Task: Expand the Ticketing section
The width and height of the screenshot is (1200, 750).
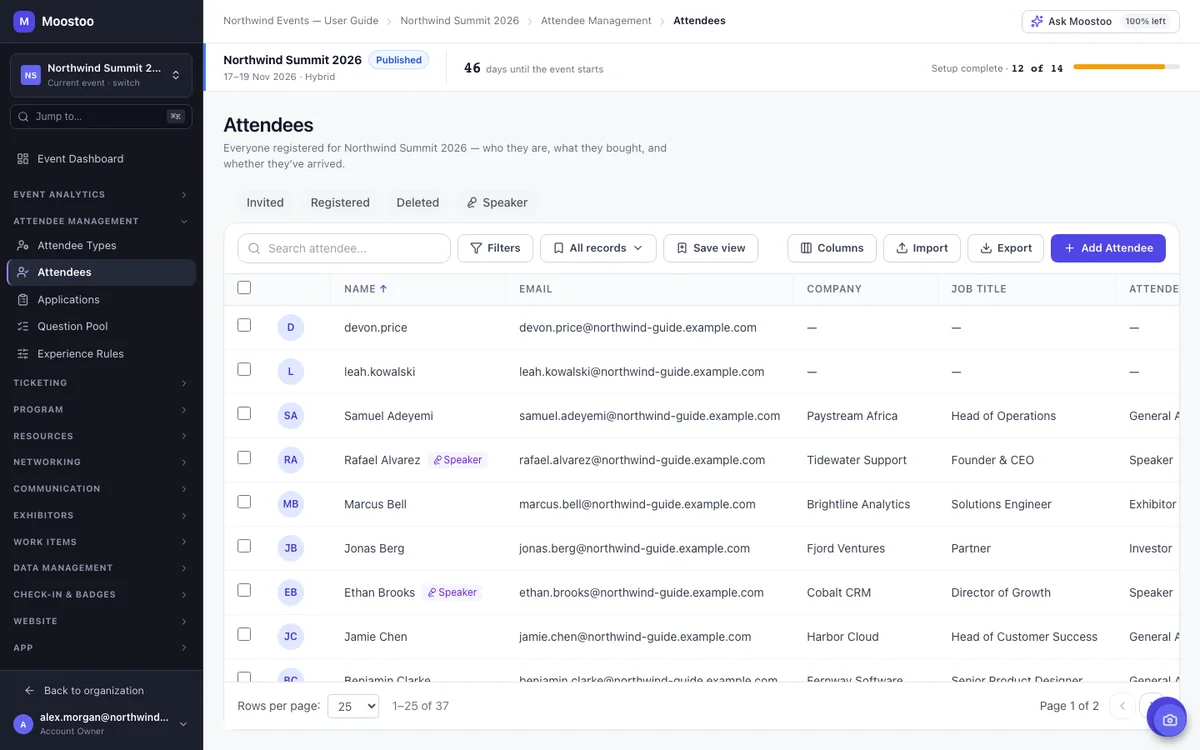Action: click(x=101, y=383)
